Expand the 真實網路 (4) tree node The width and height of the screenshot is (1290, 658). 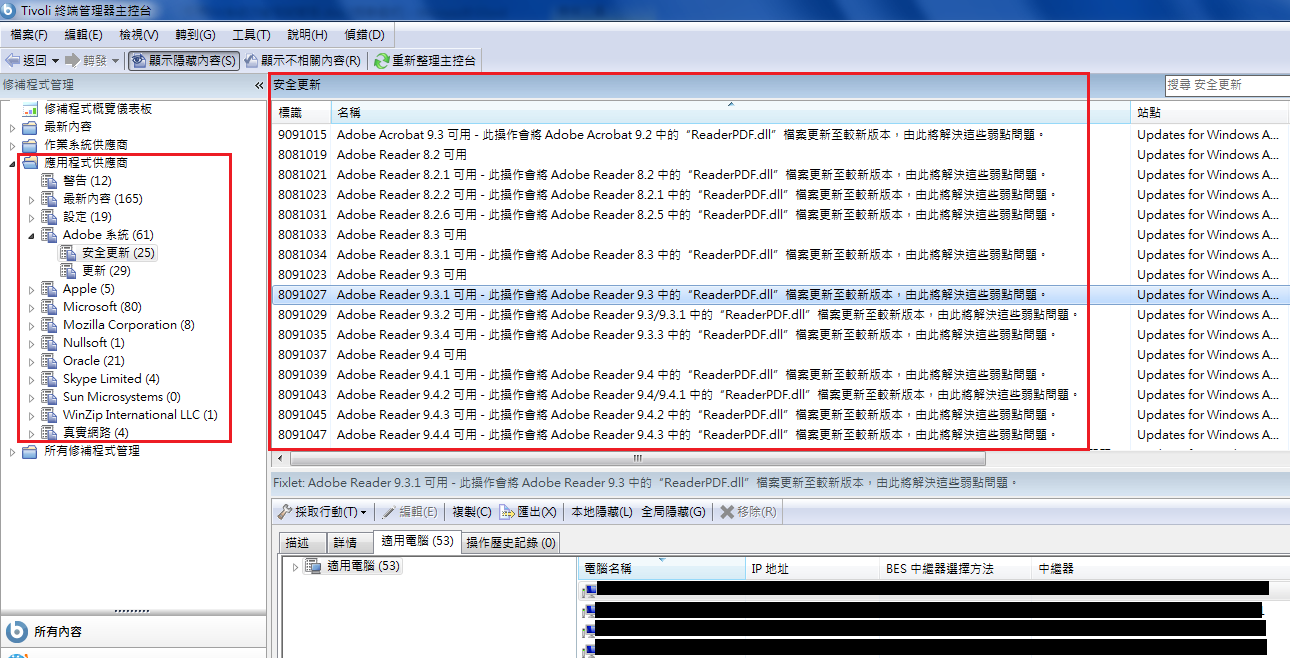pos(32,433)
